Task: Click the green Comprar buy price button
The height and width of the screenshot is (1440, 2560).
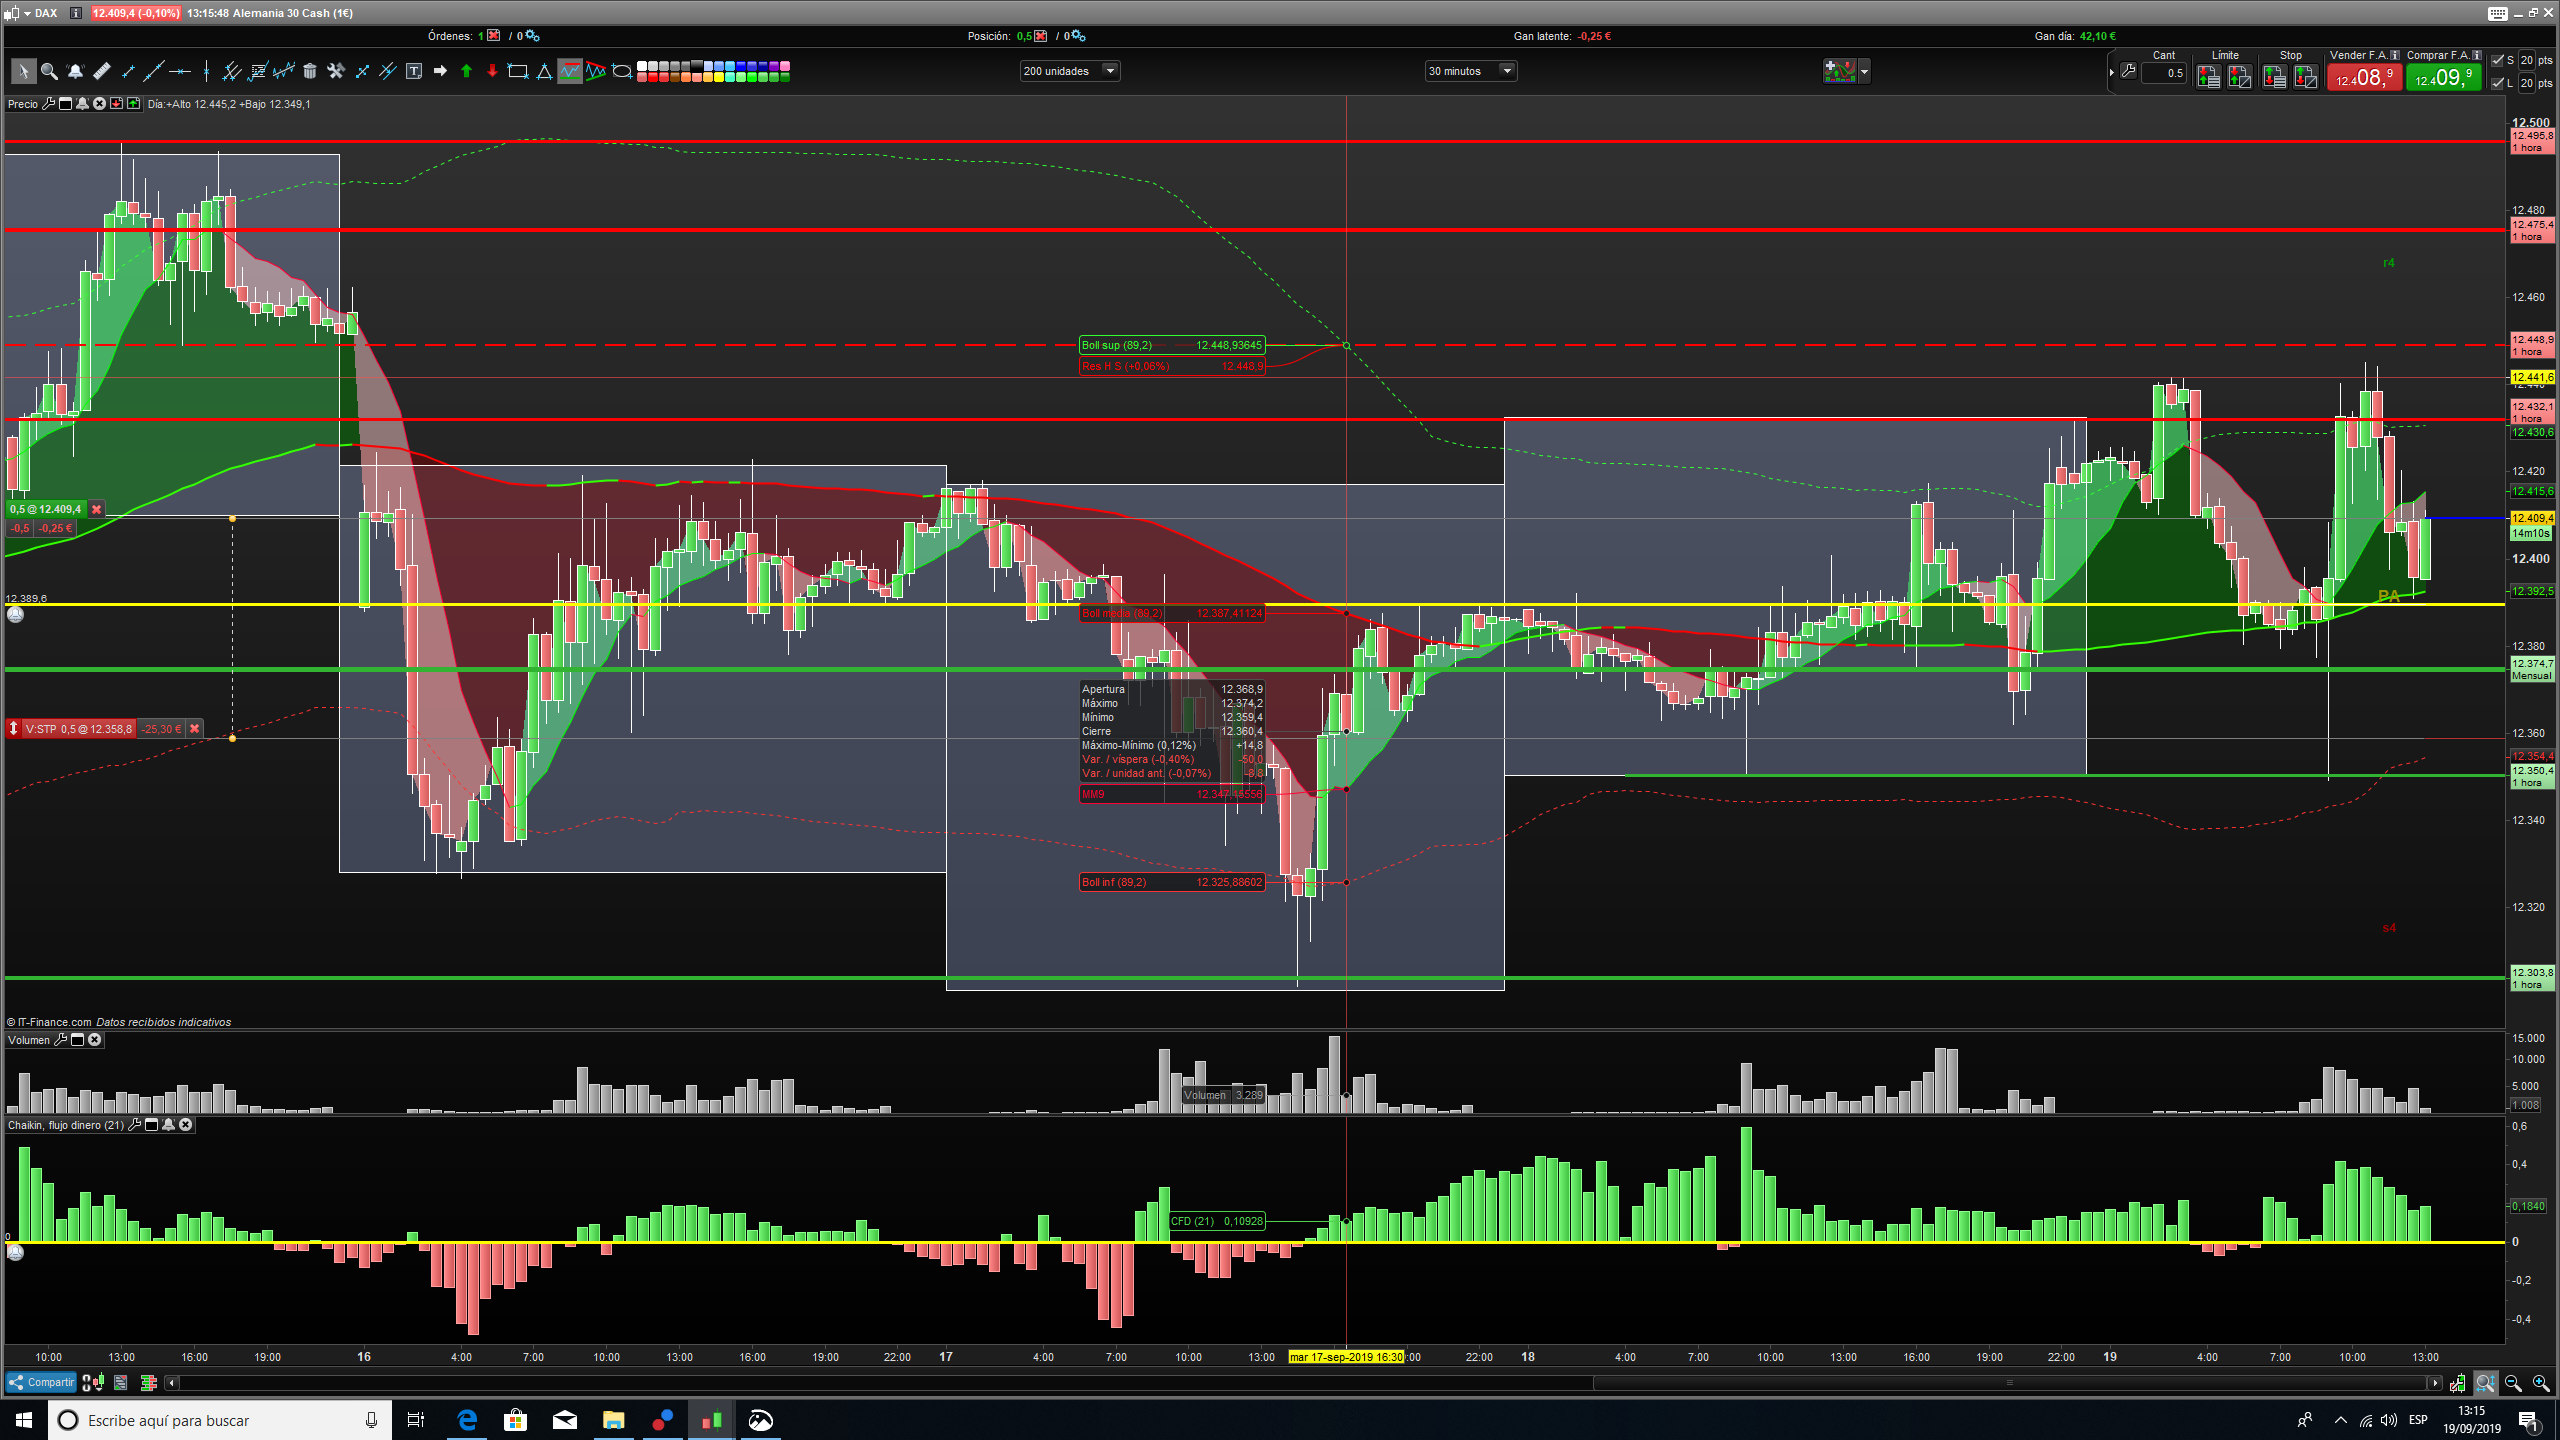Action: [2442, 77]
